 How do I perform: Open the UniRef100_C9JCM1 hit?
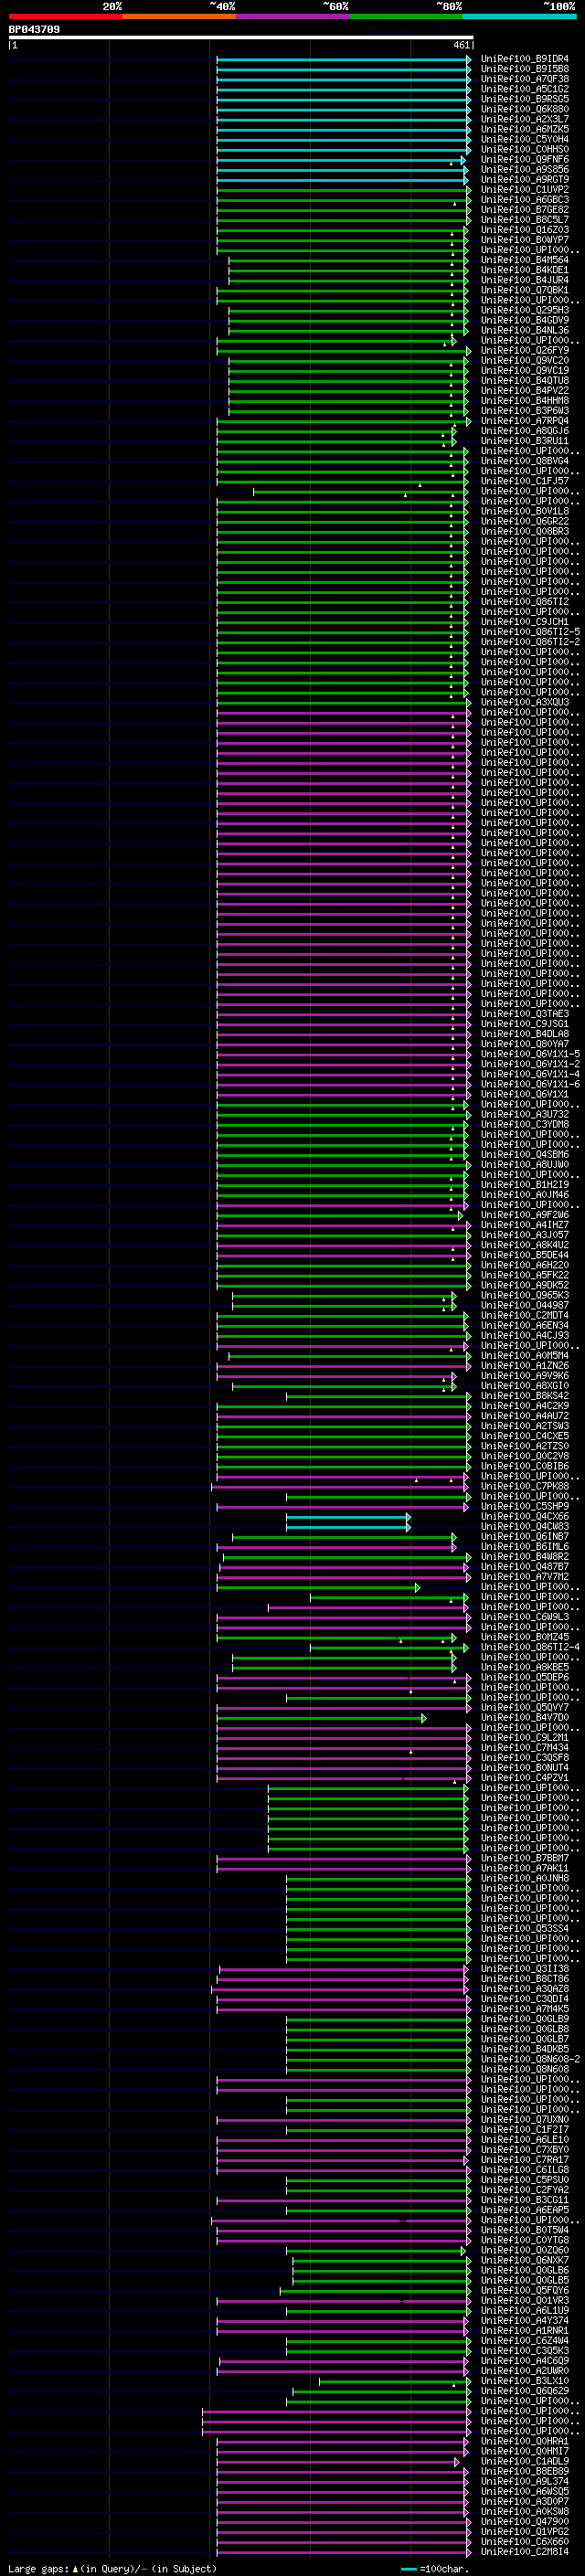click(x=524, y=622)
